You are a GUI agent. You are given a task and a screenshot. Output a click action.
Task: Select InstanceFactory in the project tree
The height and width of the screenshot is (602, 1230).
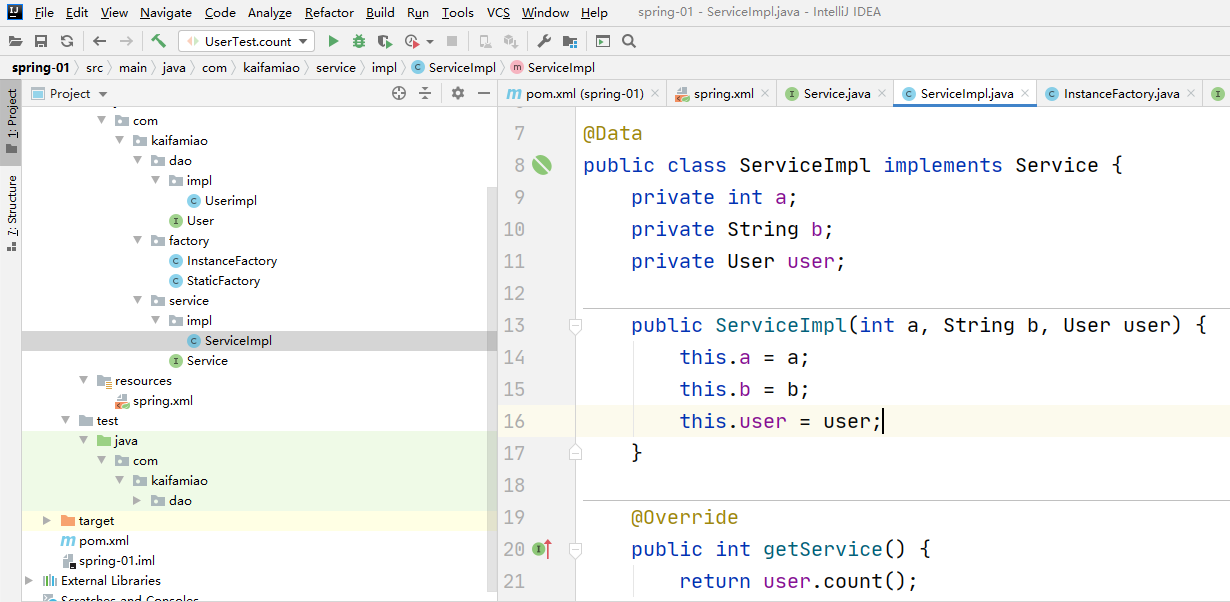click(x=232, y=261)
